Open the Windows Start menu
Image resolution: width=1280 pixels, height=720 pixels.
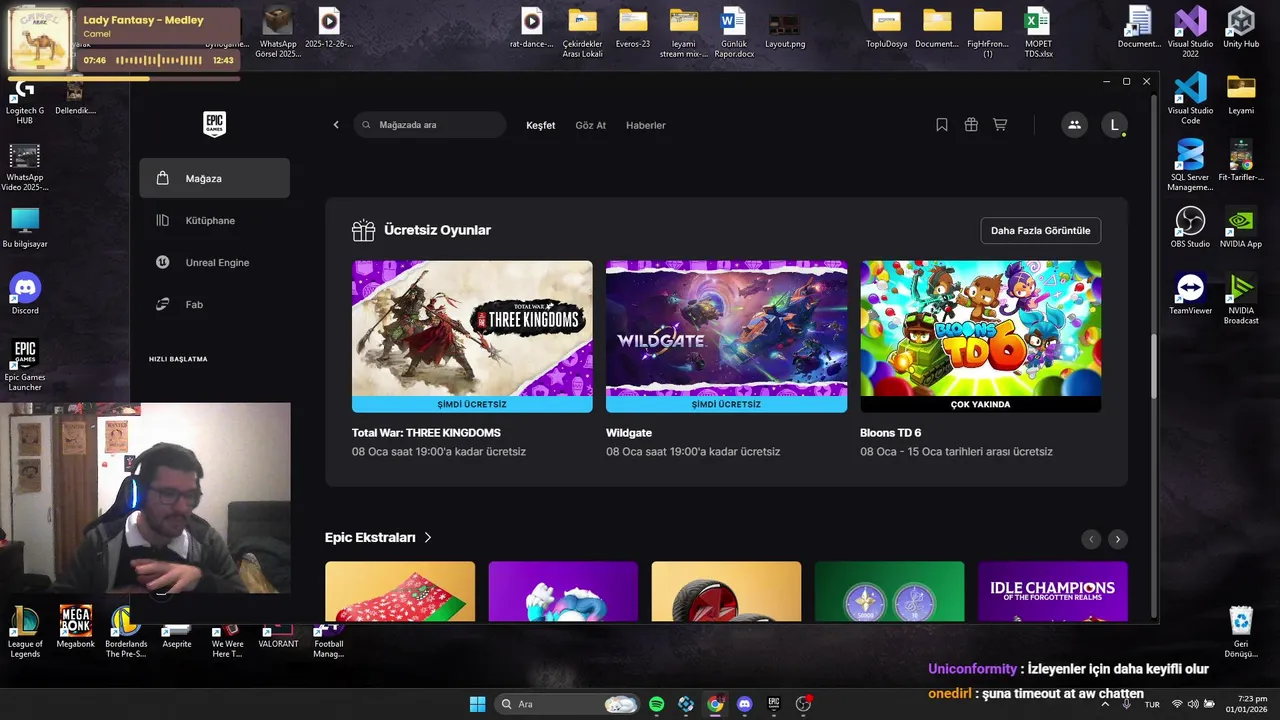pos(477,704)
